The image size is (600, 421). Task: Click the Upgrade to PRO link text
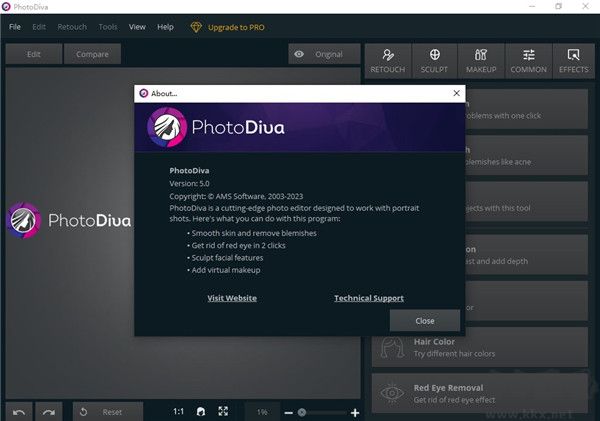(236, 28)
